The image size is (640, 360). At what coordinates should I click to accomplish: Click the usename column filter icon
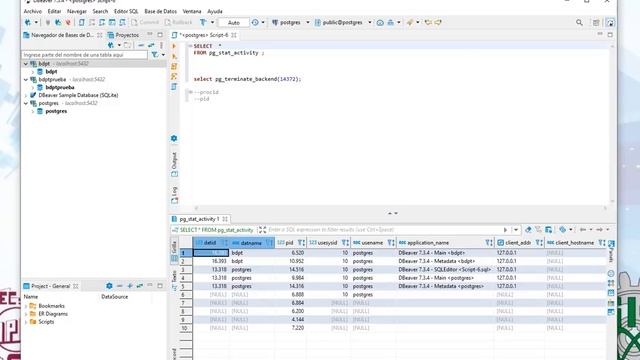pos(391,243)
